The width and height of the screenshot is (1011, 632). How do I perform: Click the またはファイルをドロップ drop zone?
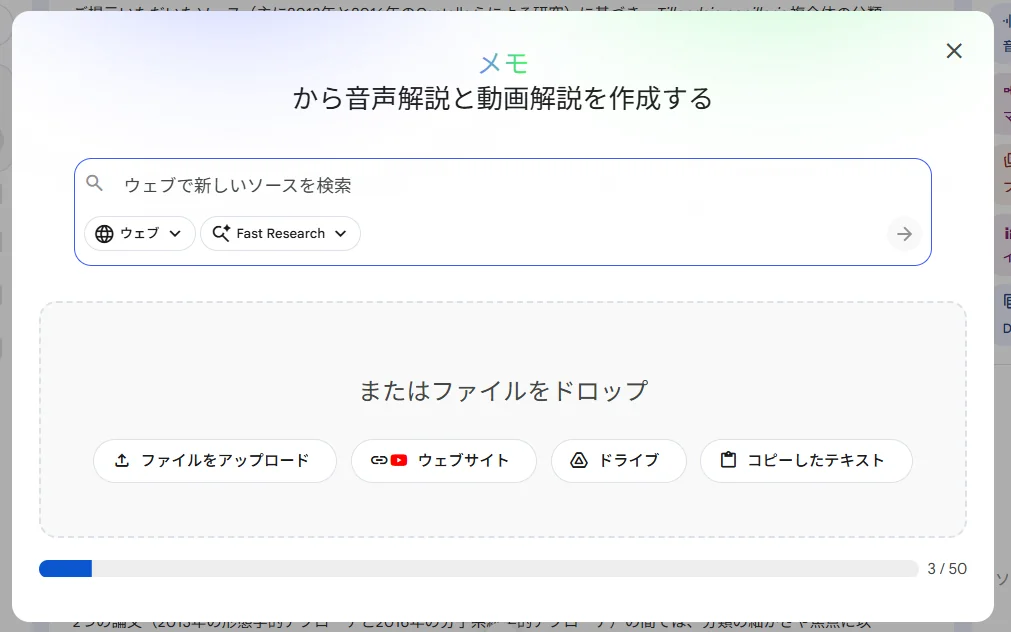click(502, 391)
